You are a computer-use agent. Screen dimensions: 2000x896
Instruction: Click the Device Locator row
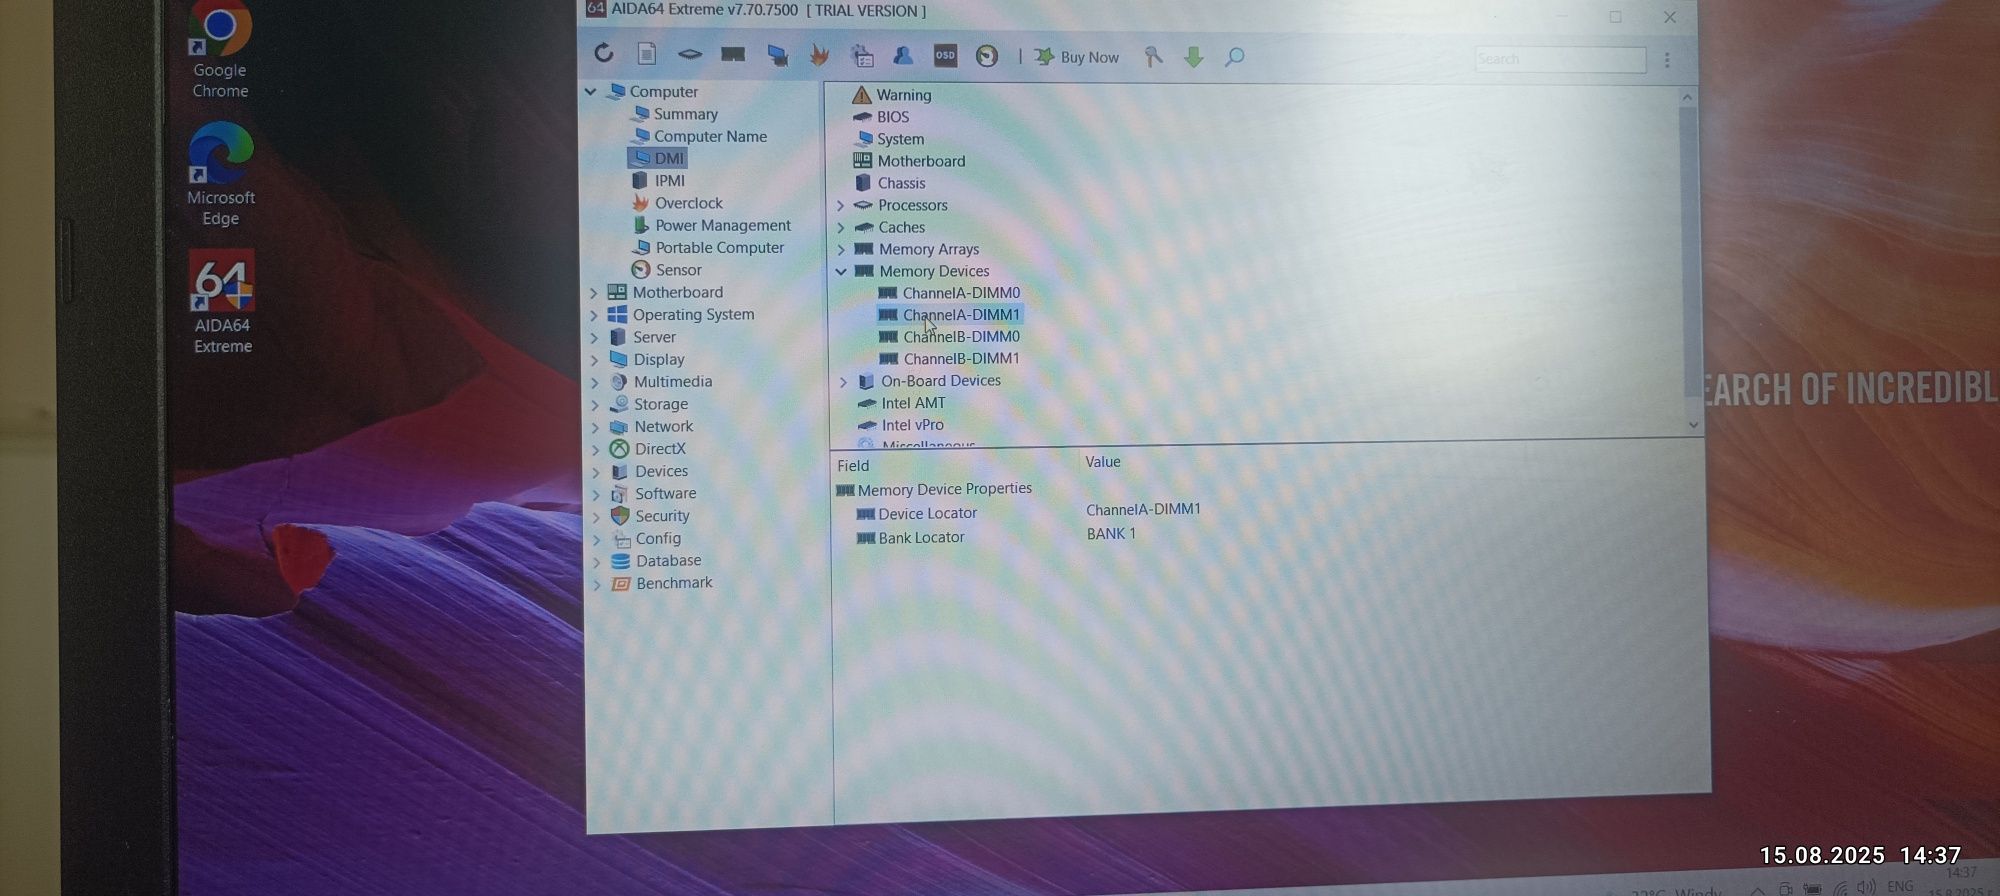[x=1028, y=512]
